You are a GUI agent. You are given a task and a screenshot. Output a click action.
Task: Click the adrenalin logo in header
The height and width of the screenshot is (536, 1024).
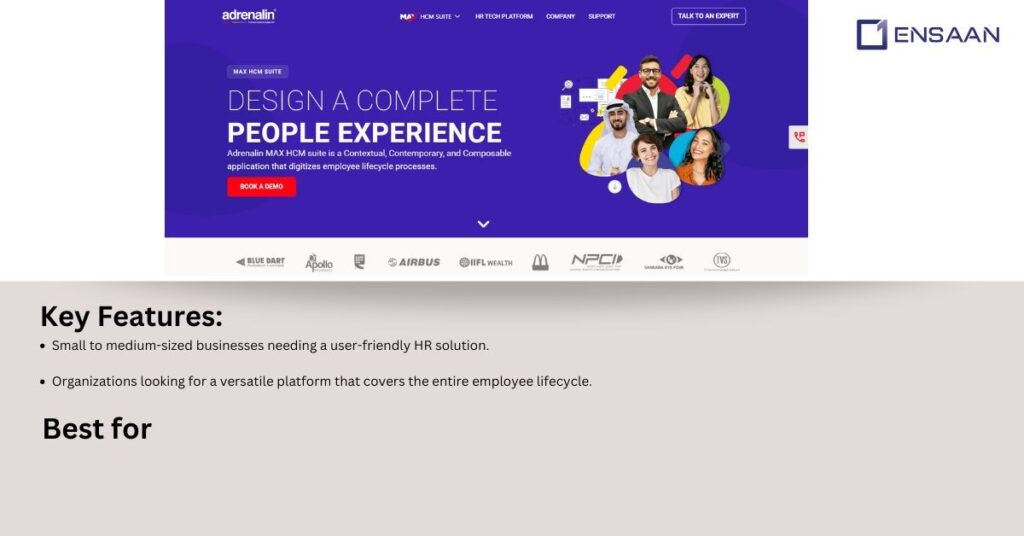249,16
